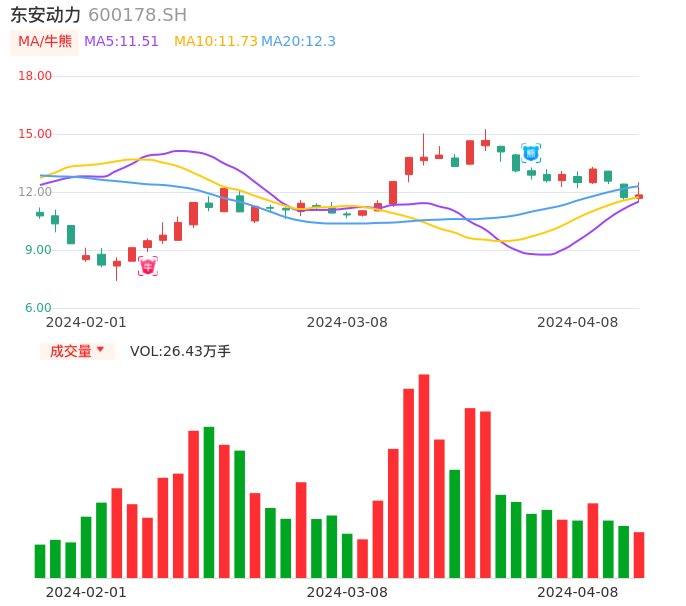
Task: Click the 12.00 price axis label
Action: pos(35,192)
